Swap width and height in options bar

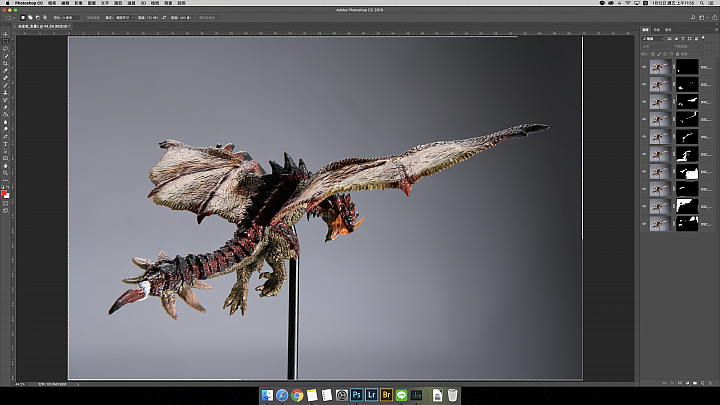[164, 17]
